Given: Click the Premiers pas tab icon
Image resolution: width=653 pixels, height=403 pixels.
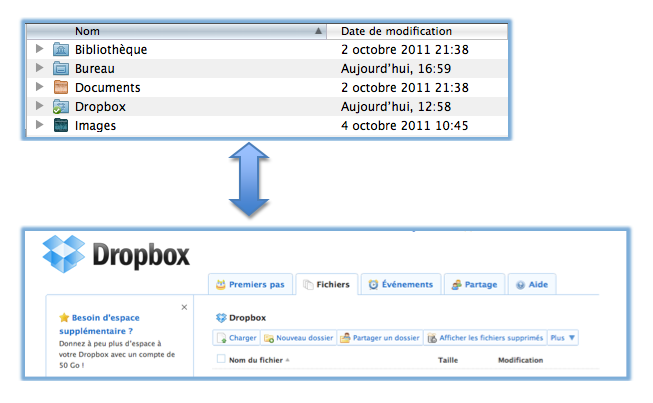Looking at the screenshot, I should 220,285.
